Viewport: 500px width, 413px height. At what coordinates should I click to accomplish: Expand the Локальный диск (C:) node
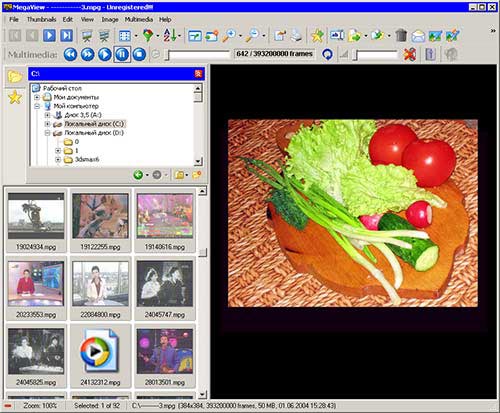pyautogui.click(x=47, y=124)
